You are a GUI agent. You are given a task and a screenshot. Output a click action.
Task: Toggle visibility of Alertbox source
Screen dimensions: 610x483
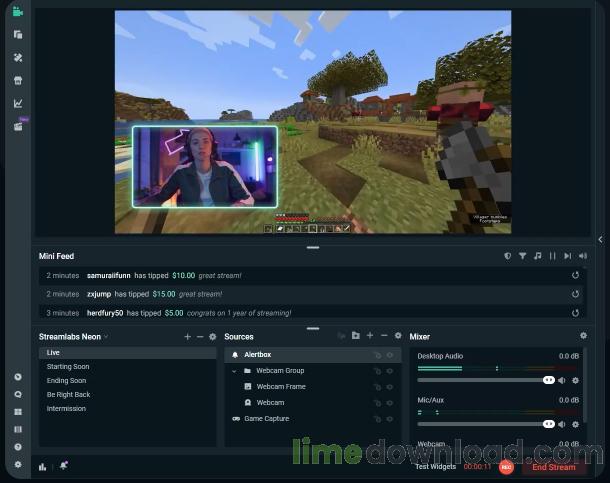[390, 355]
